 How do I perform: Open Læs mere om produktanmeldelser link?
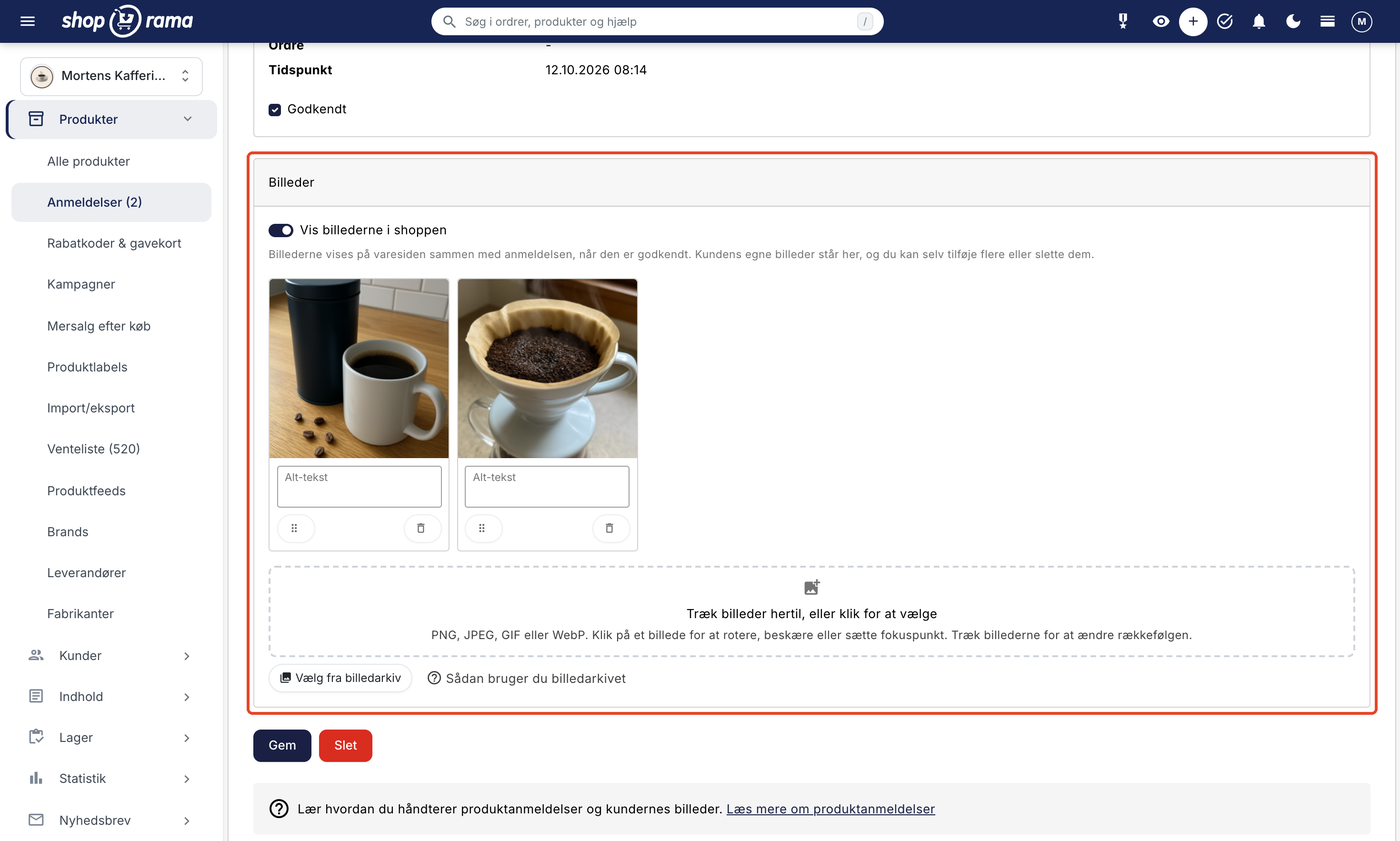pyautogui.click(x=831, y=809)
